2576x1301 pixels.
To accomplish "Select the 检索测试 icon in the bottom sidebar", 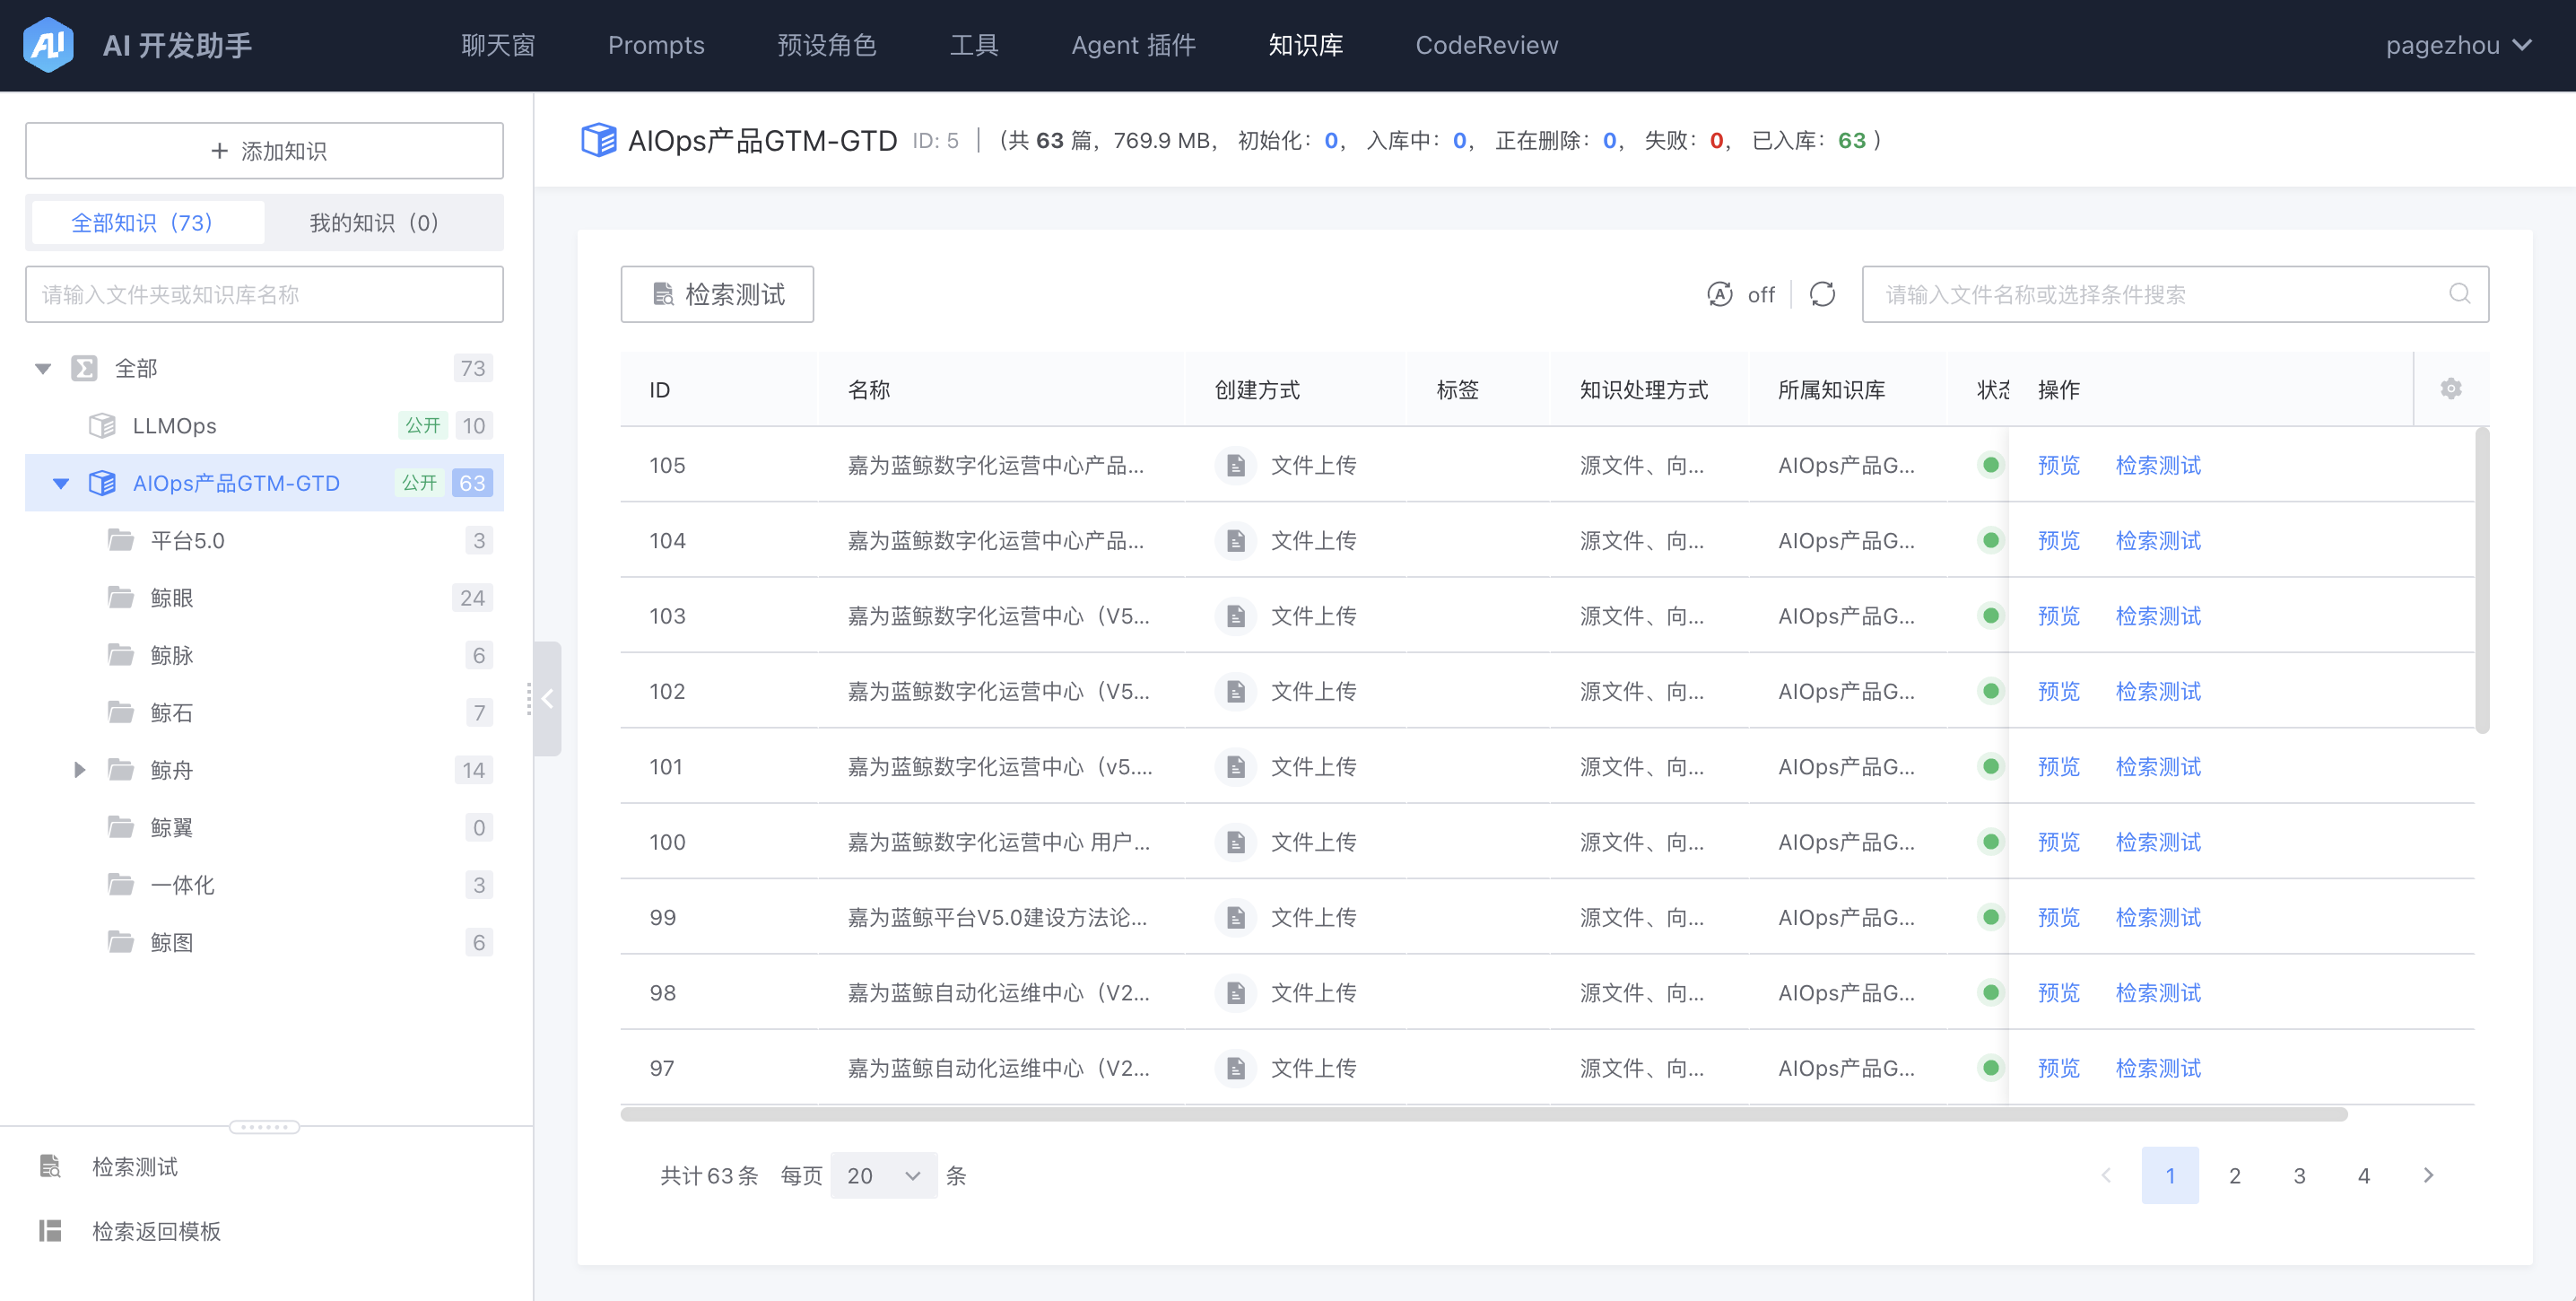I will (x=50, y=1166).
